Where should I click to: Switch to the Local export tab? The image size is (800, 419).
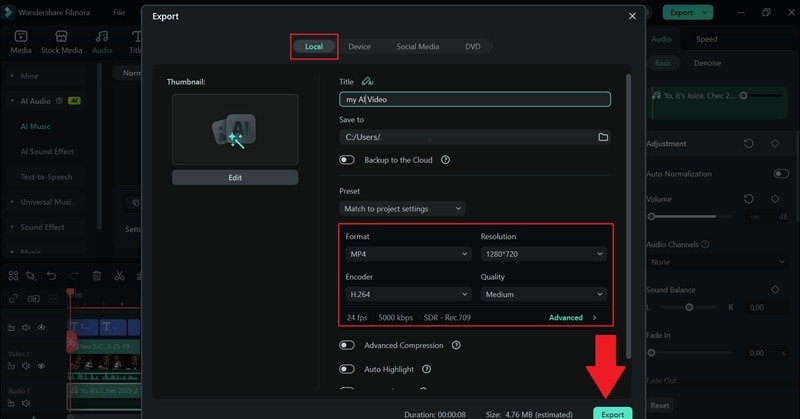pos(314,46)
